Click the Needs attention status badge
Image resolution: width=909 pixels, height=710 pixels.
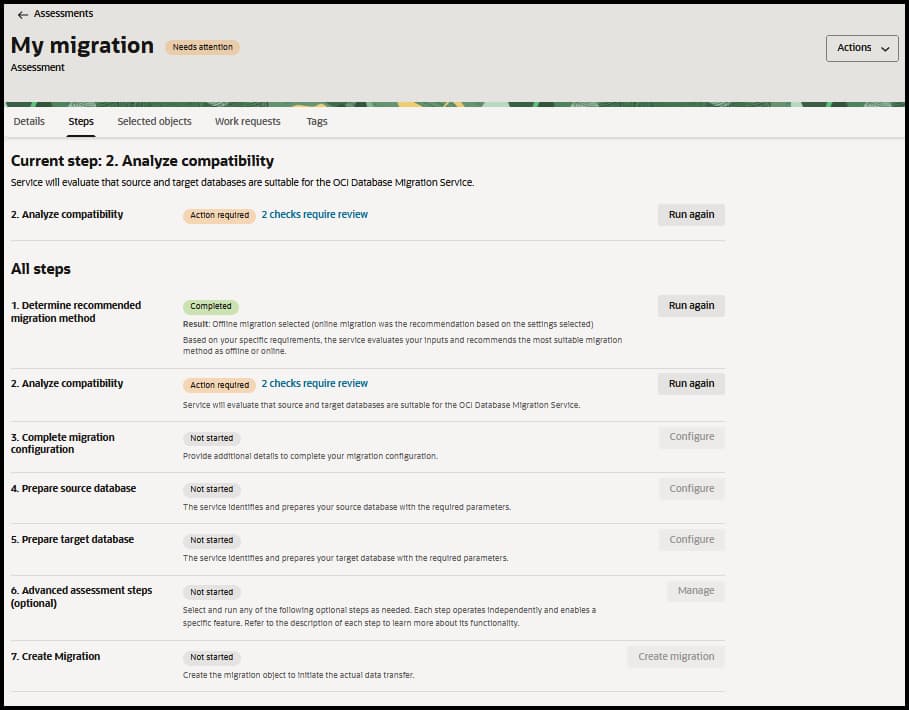click(x=202, y=47)
